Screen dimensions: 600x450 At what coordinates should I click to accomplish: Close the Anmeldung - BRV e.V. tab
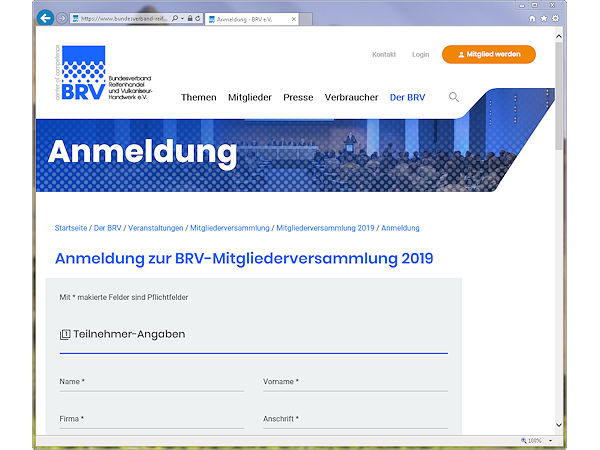pyautogui.click(x=293, y=19)
